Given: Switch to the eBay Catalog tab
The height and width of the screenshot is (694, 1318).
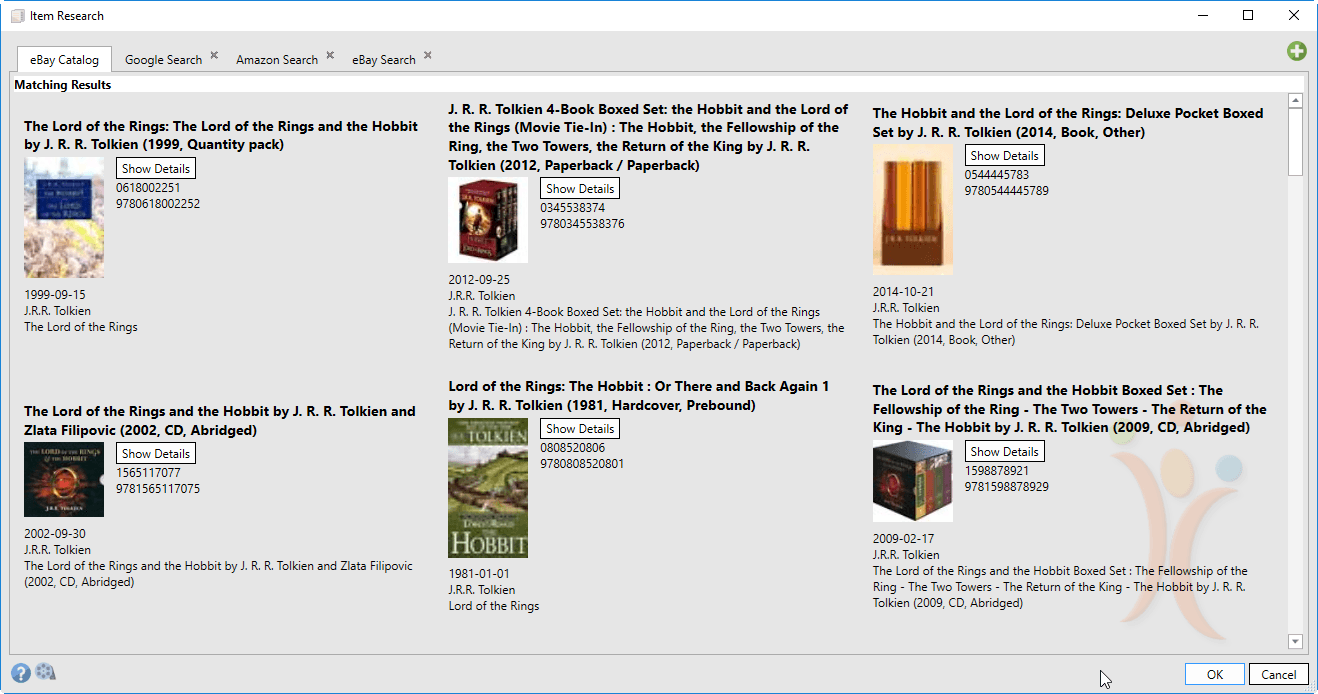Looking at the screenshot, I should click(65, 59).
